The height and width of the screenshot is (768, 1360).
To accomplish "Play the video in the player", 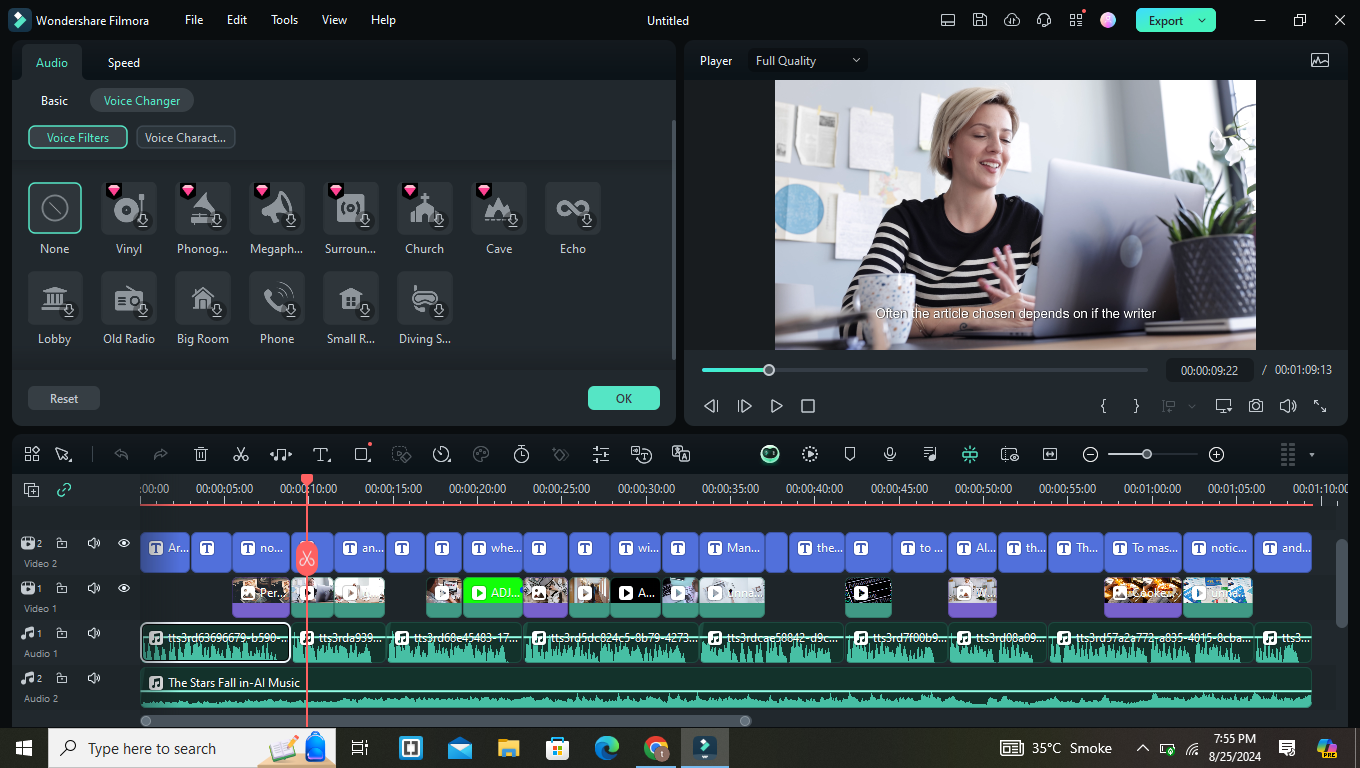I will click(776, 406).
